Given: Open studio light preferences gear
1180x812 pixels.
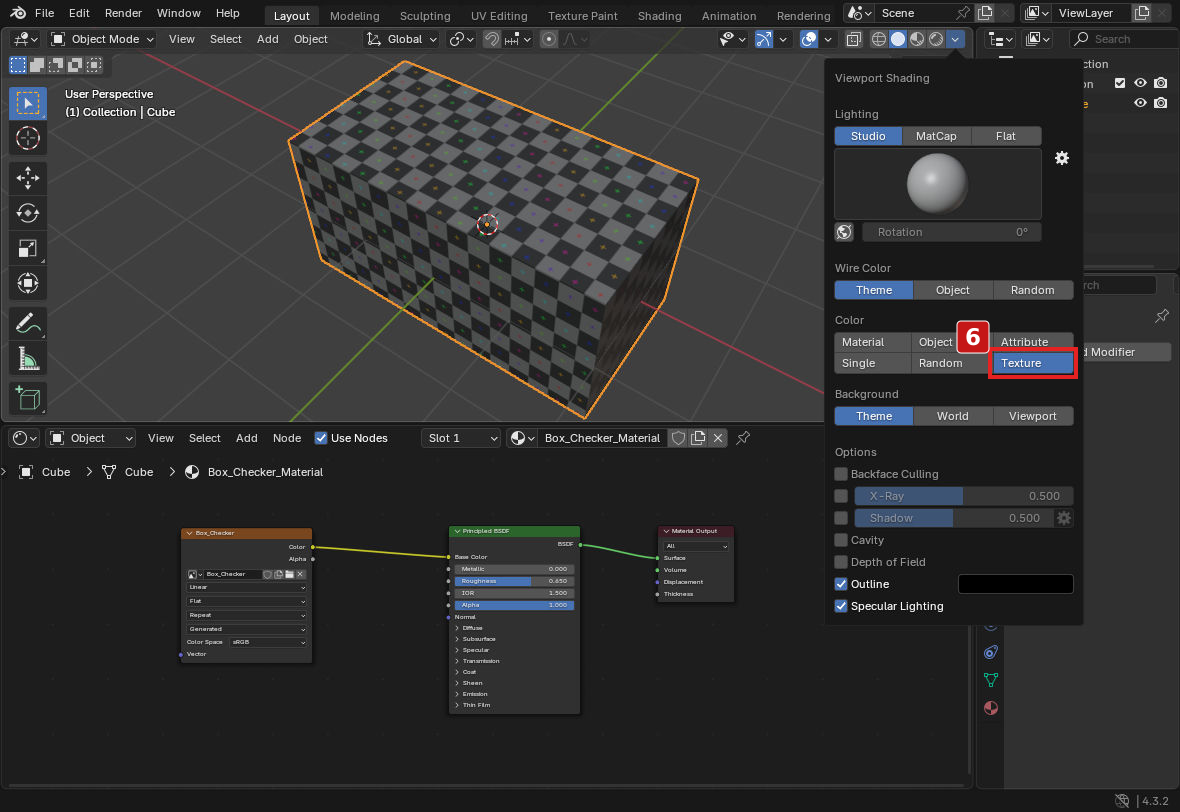Looking at the screenshot, I should [1062, 158].
